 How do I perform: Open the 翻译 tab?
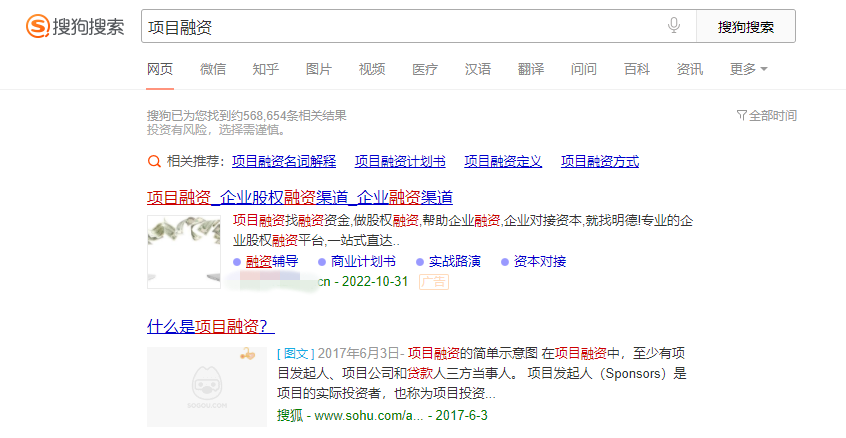pos(531,69)
